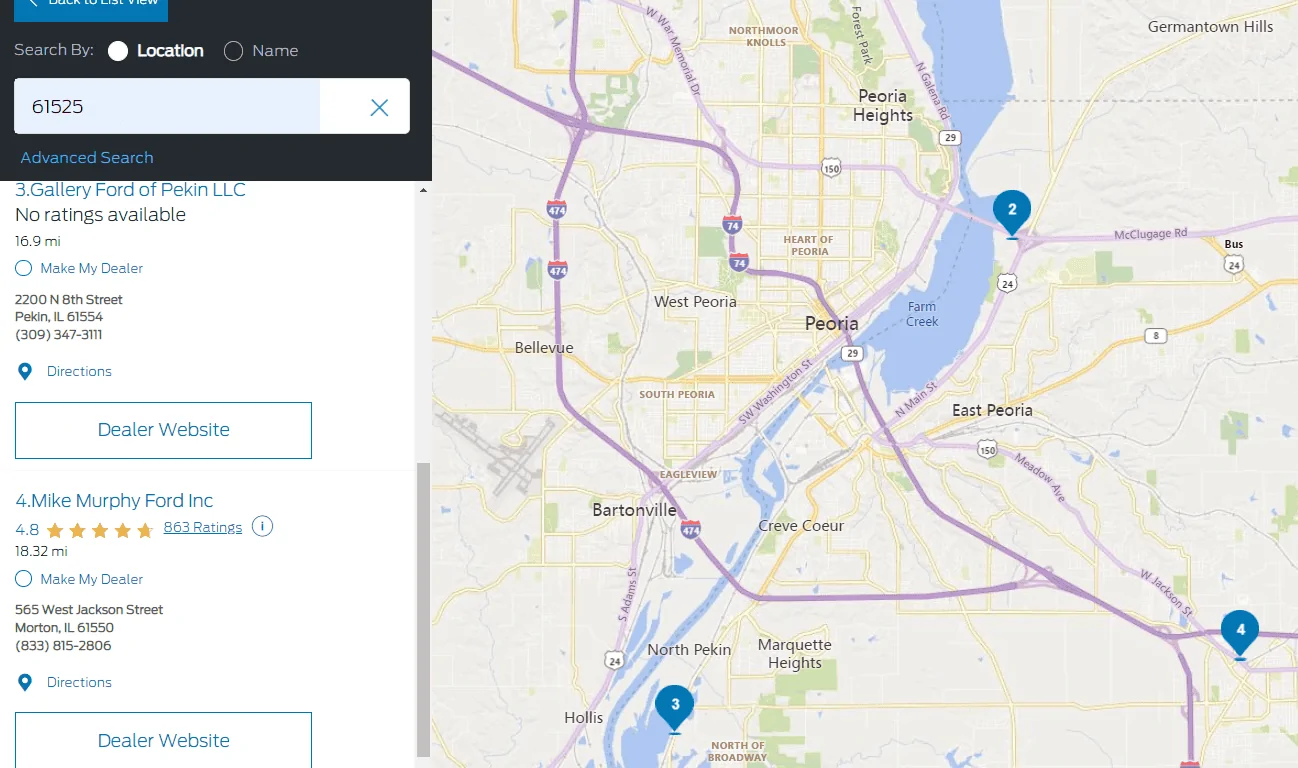This screenshot has width=1298, height=768.
Task: Click the address 2200 N 8th Street
Action: click(69, 300)
